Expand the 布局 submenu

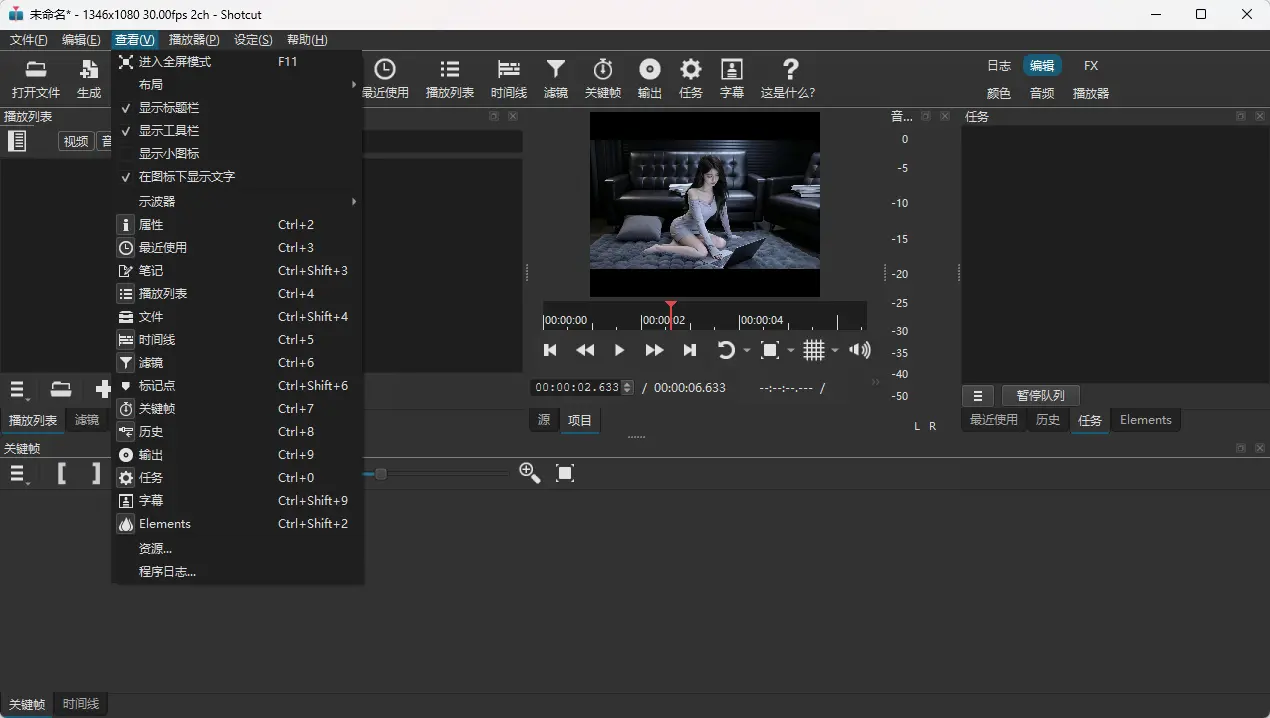click(x=236, y=84)
